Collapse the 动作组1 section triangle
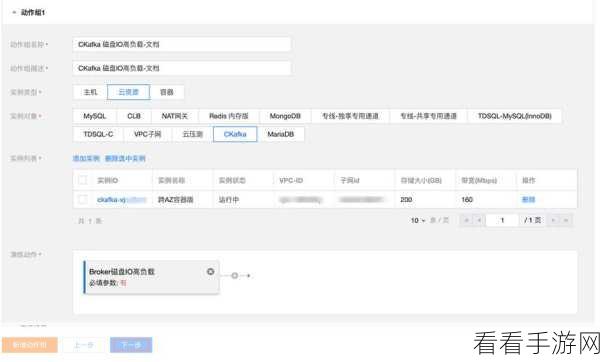Image resolution: width=600 pixels, height=362 pixels. point(14,13)
